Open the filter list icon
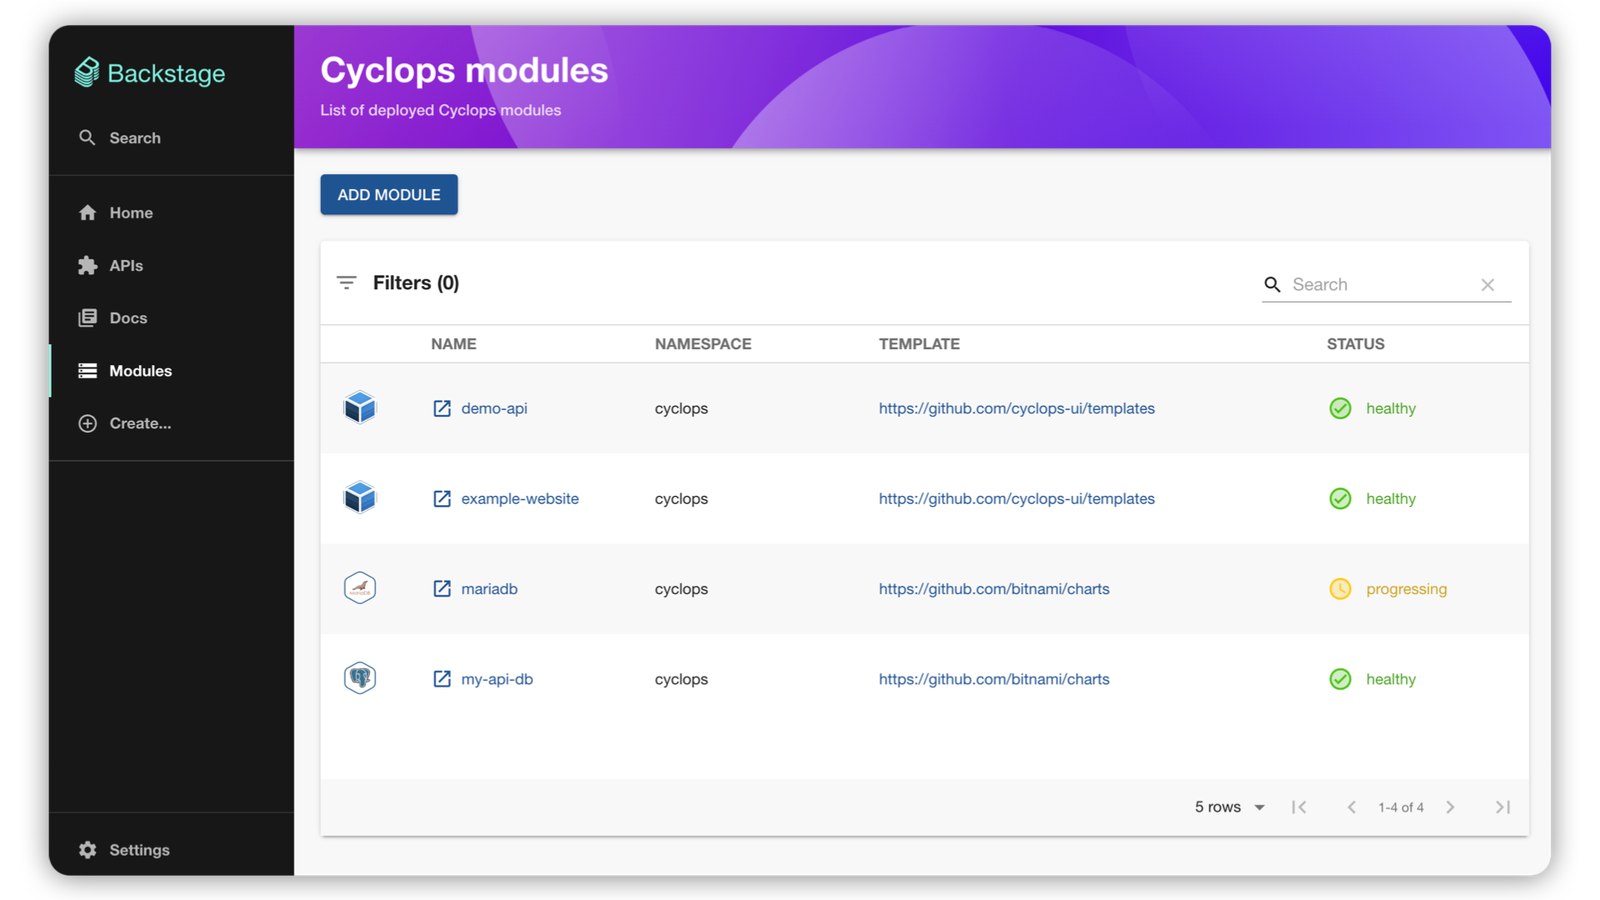Screen dimensions: 1600x900 click(x=346, y=283)
